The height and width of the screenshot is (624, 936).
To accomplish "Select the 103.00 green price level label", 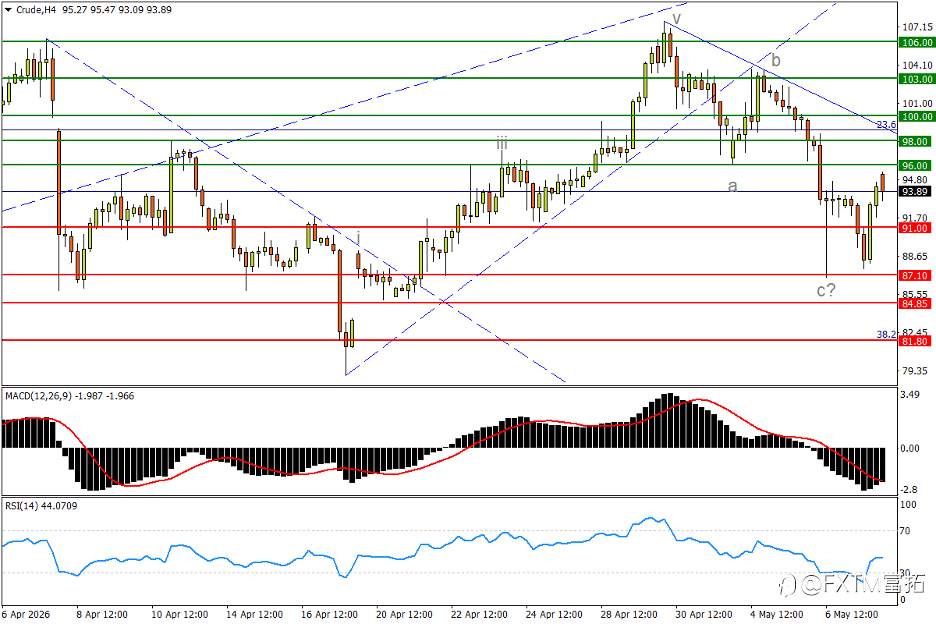I will [917, 79].
